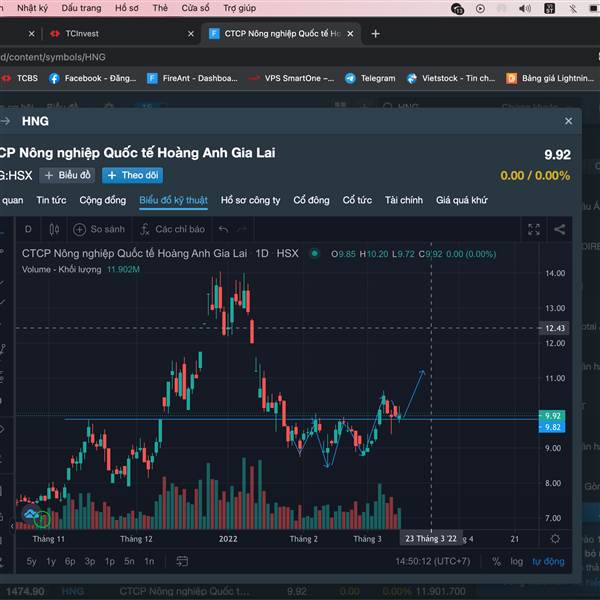Image resolution: width=600 pixels, height=600 pixels.
Task: Click the address bar URL
Action: [53, 57]
